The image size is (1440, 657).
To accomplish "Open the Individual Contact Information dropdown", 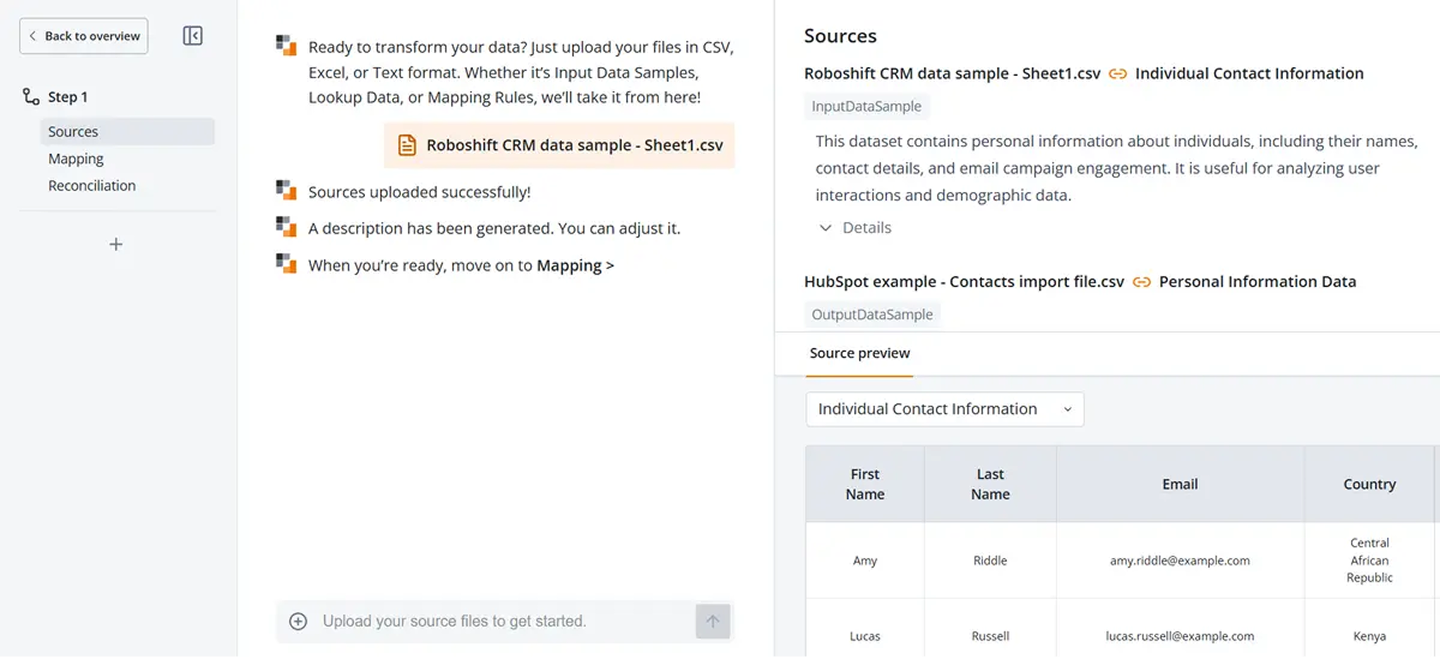I will (944, 409).
